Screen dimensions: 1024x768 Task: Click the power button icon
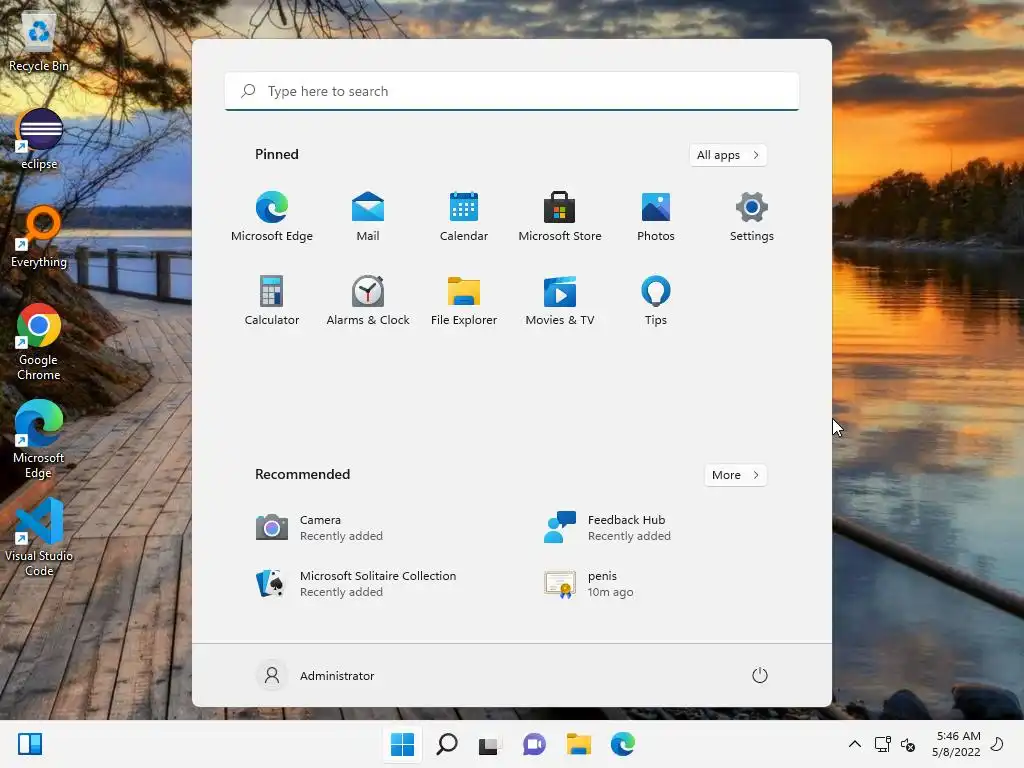pos(760,675)
